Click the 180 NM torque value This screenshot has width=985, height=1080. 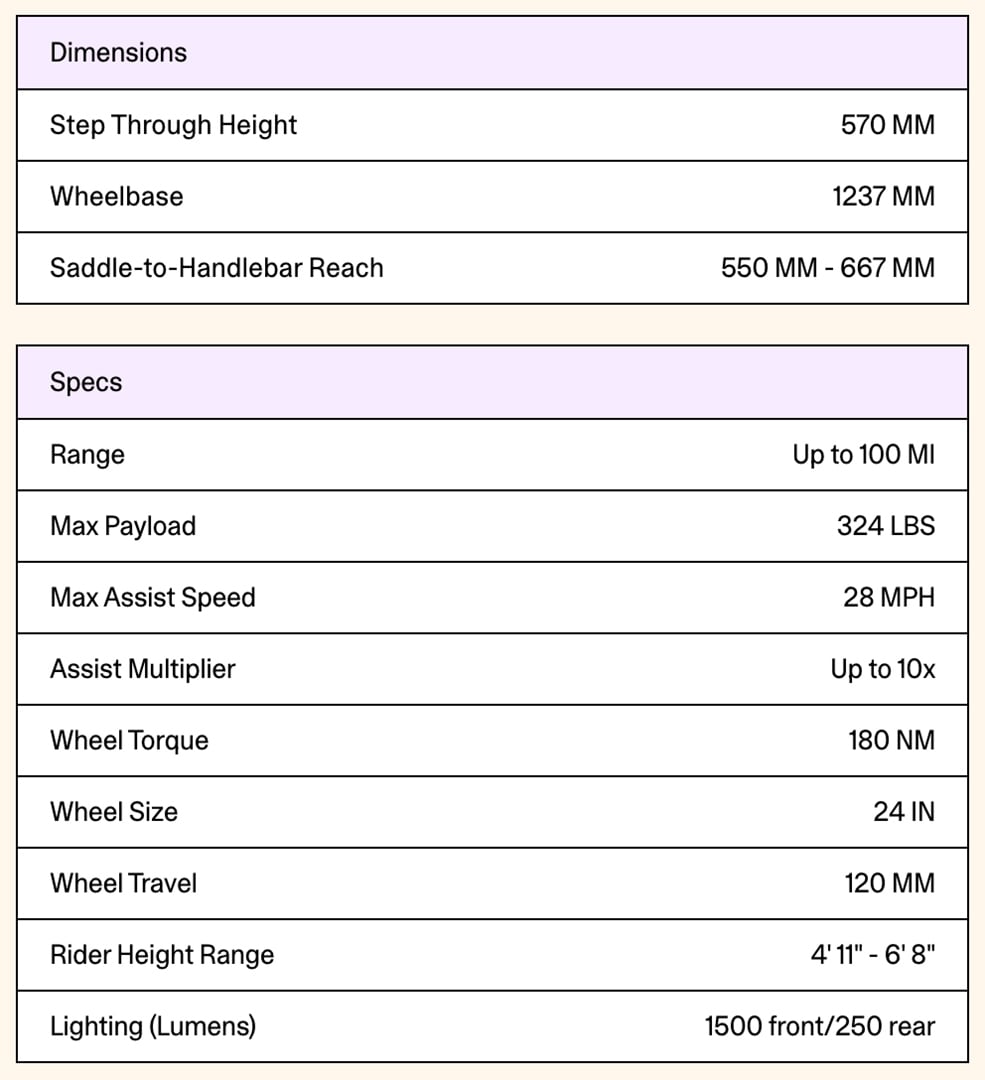tap(891, 741)
